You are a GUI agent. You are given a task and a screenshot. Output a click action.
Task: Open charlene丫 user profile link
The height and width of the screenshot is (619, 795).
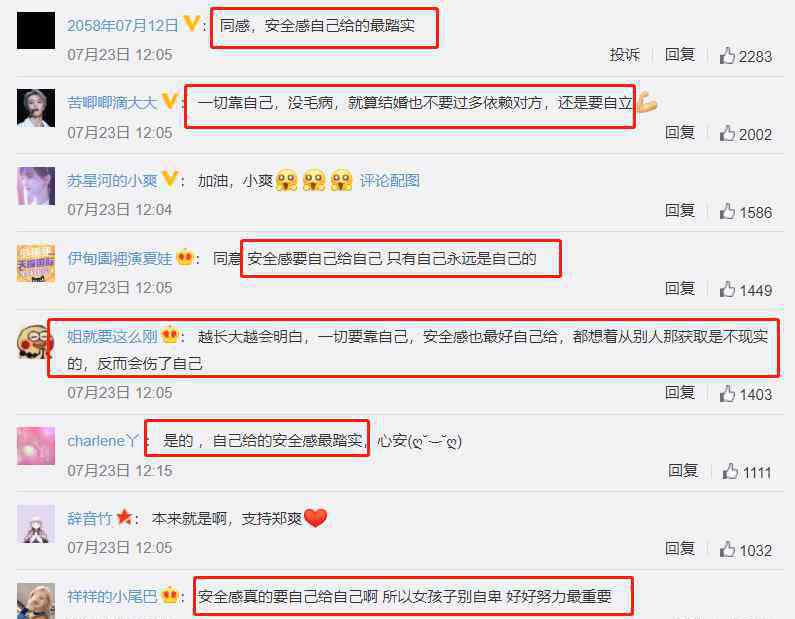coord(102,441)
